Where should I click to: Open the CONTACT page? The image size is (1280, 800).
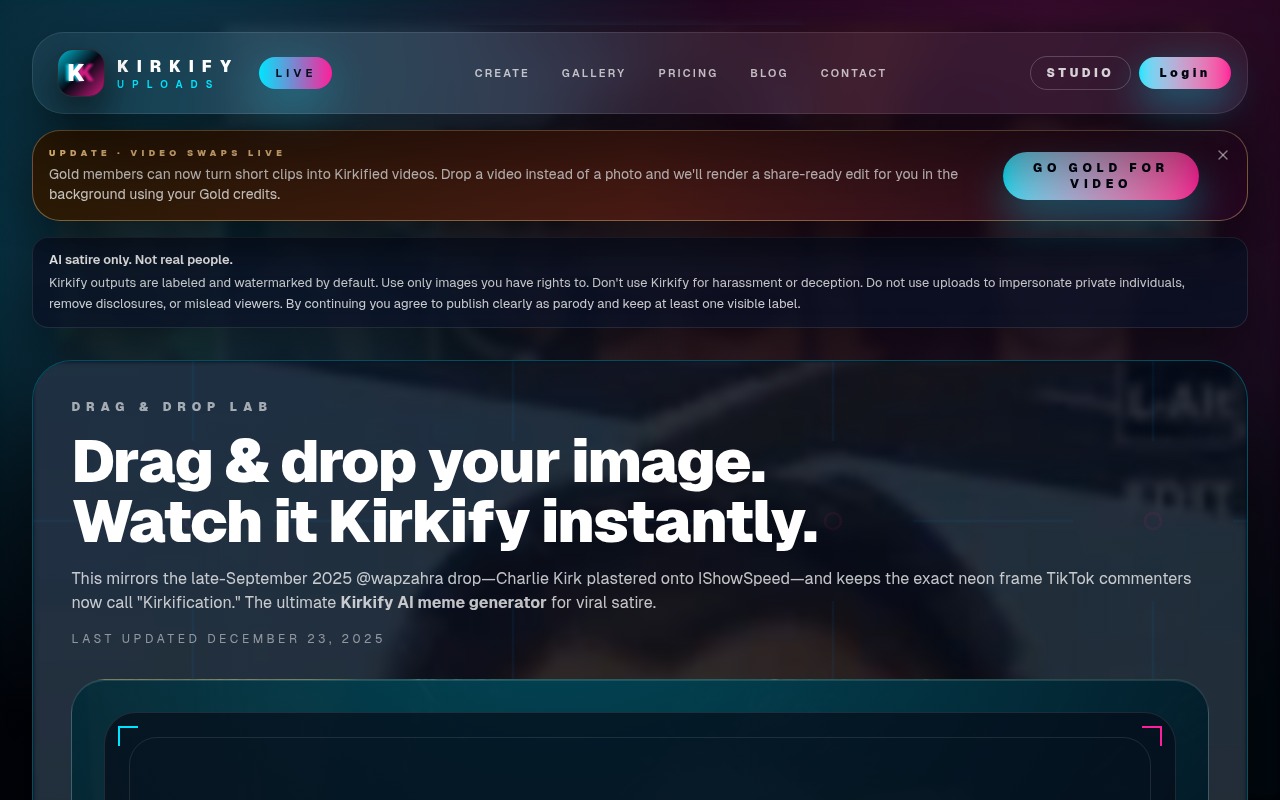(853, 73)
